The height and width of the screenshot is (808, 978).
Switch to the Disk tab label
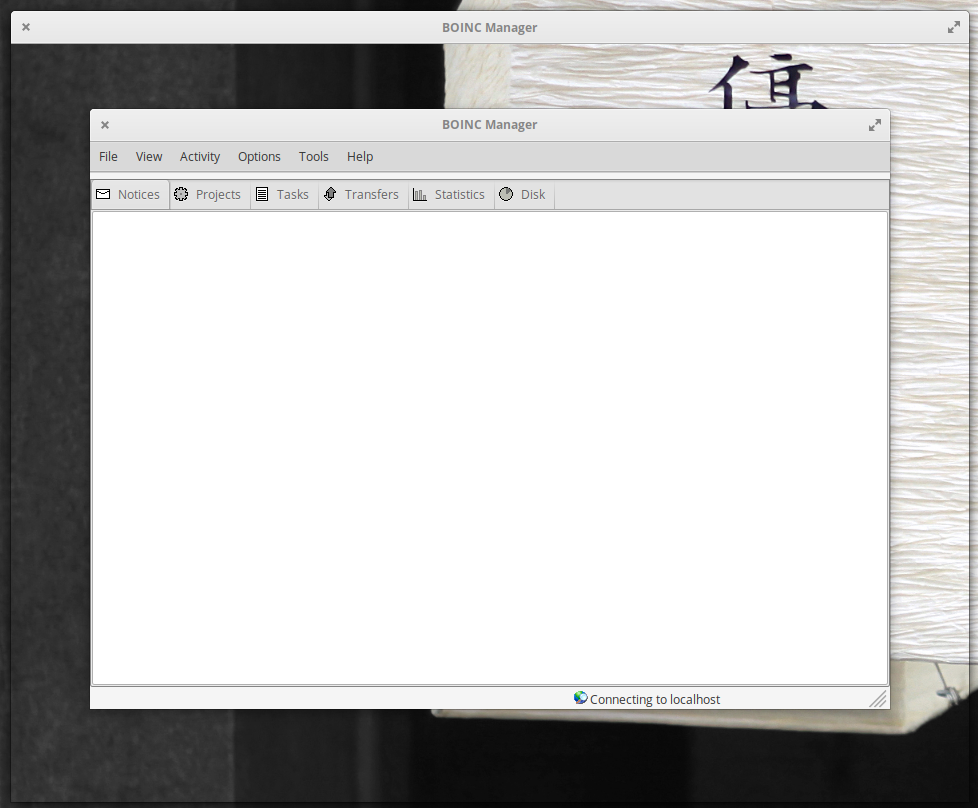[533, 195]
